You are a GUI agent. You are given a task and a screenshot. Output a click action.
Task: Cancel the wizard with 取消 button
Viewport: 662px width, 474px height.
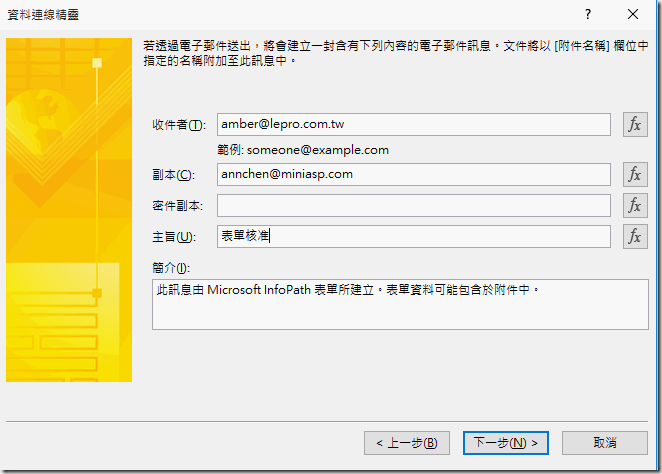[604, 442]
